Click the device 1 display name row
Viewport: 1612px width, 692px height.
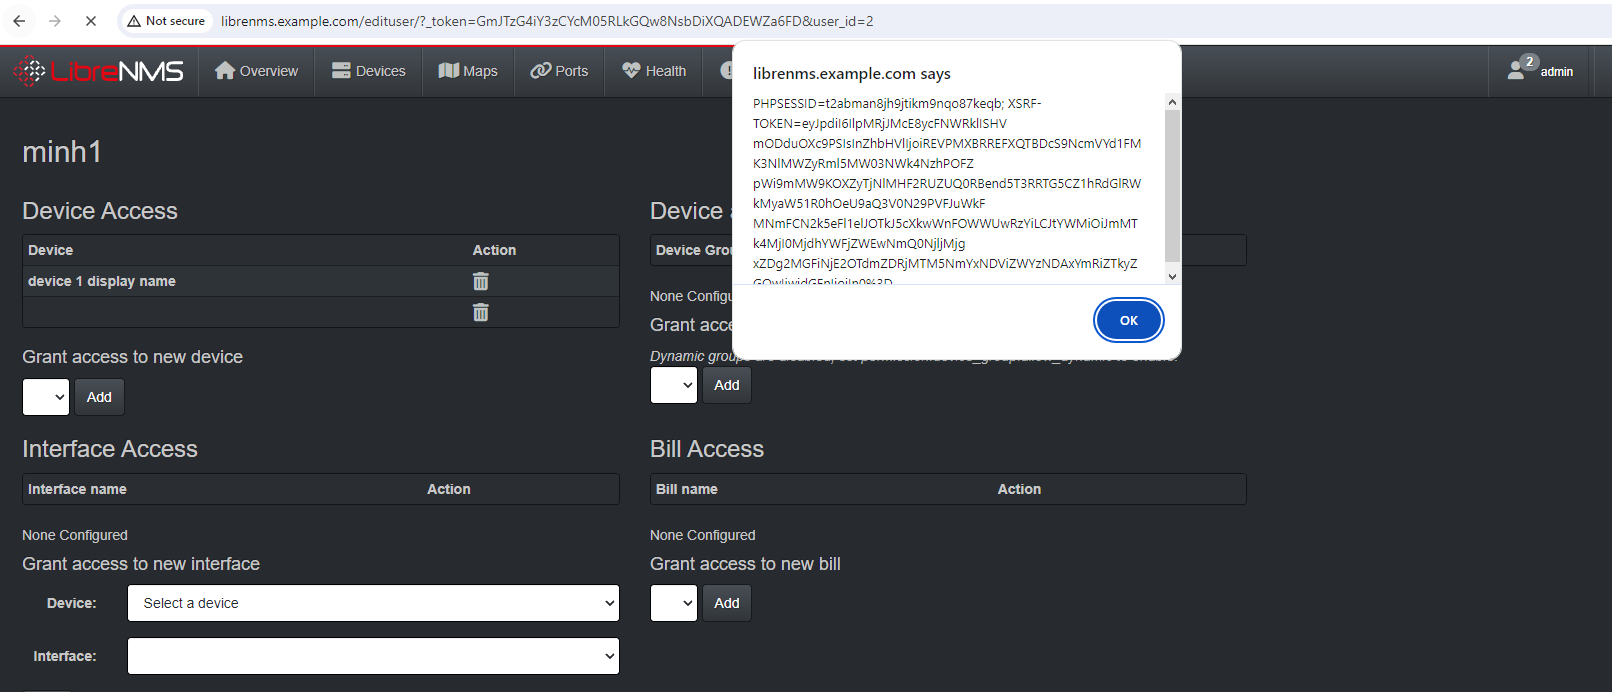point(321,281)
